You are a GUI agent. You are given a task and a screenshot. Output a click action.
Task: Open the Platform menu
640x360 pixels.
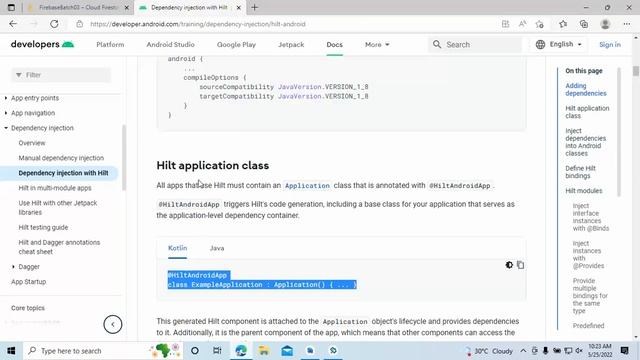coord(110,44)
